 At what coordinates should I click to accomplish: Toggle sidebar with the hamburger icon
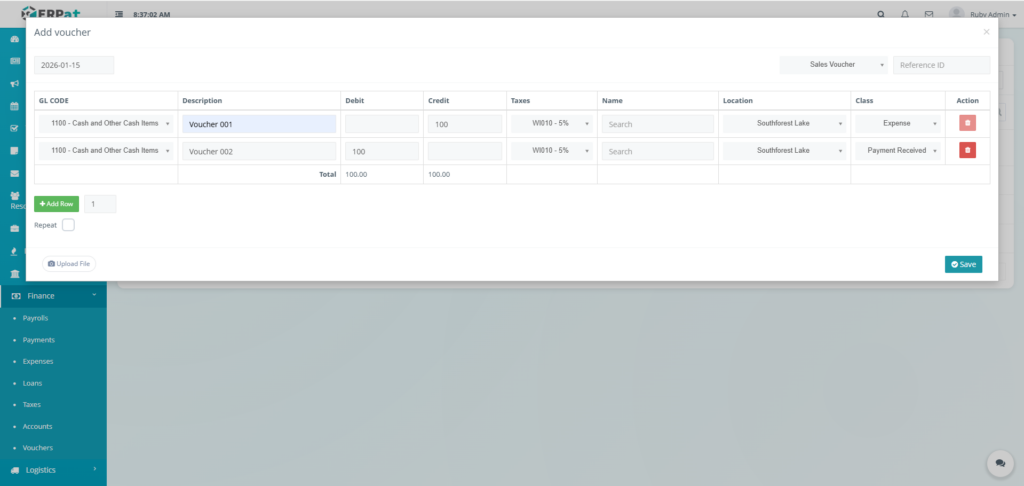(120, 15)
